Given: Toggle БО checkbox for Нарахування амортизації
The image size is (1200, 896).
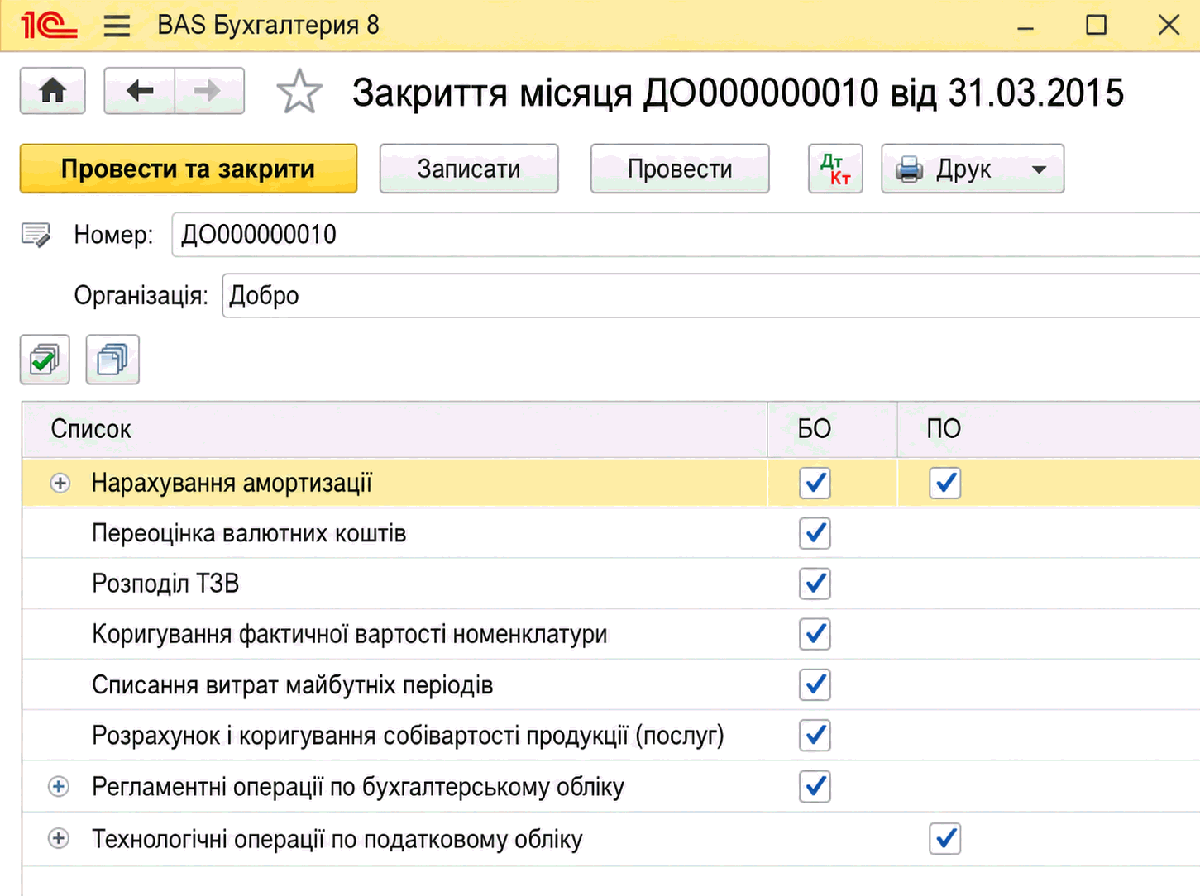Looking at the screenshot, I should tap(815, 483).
